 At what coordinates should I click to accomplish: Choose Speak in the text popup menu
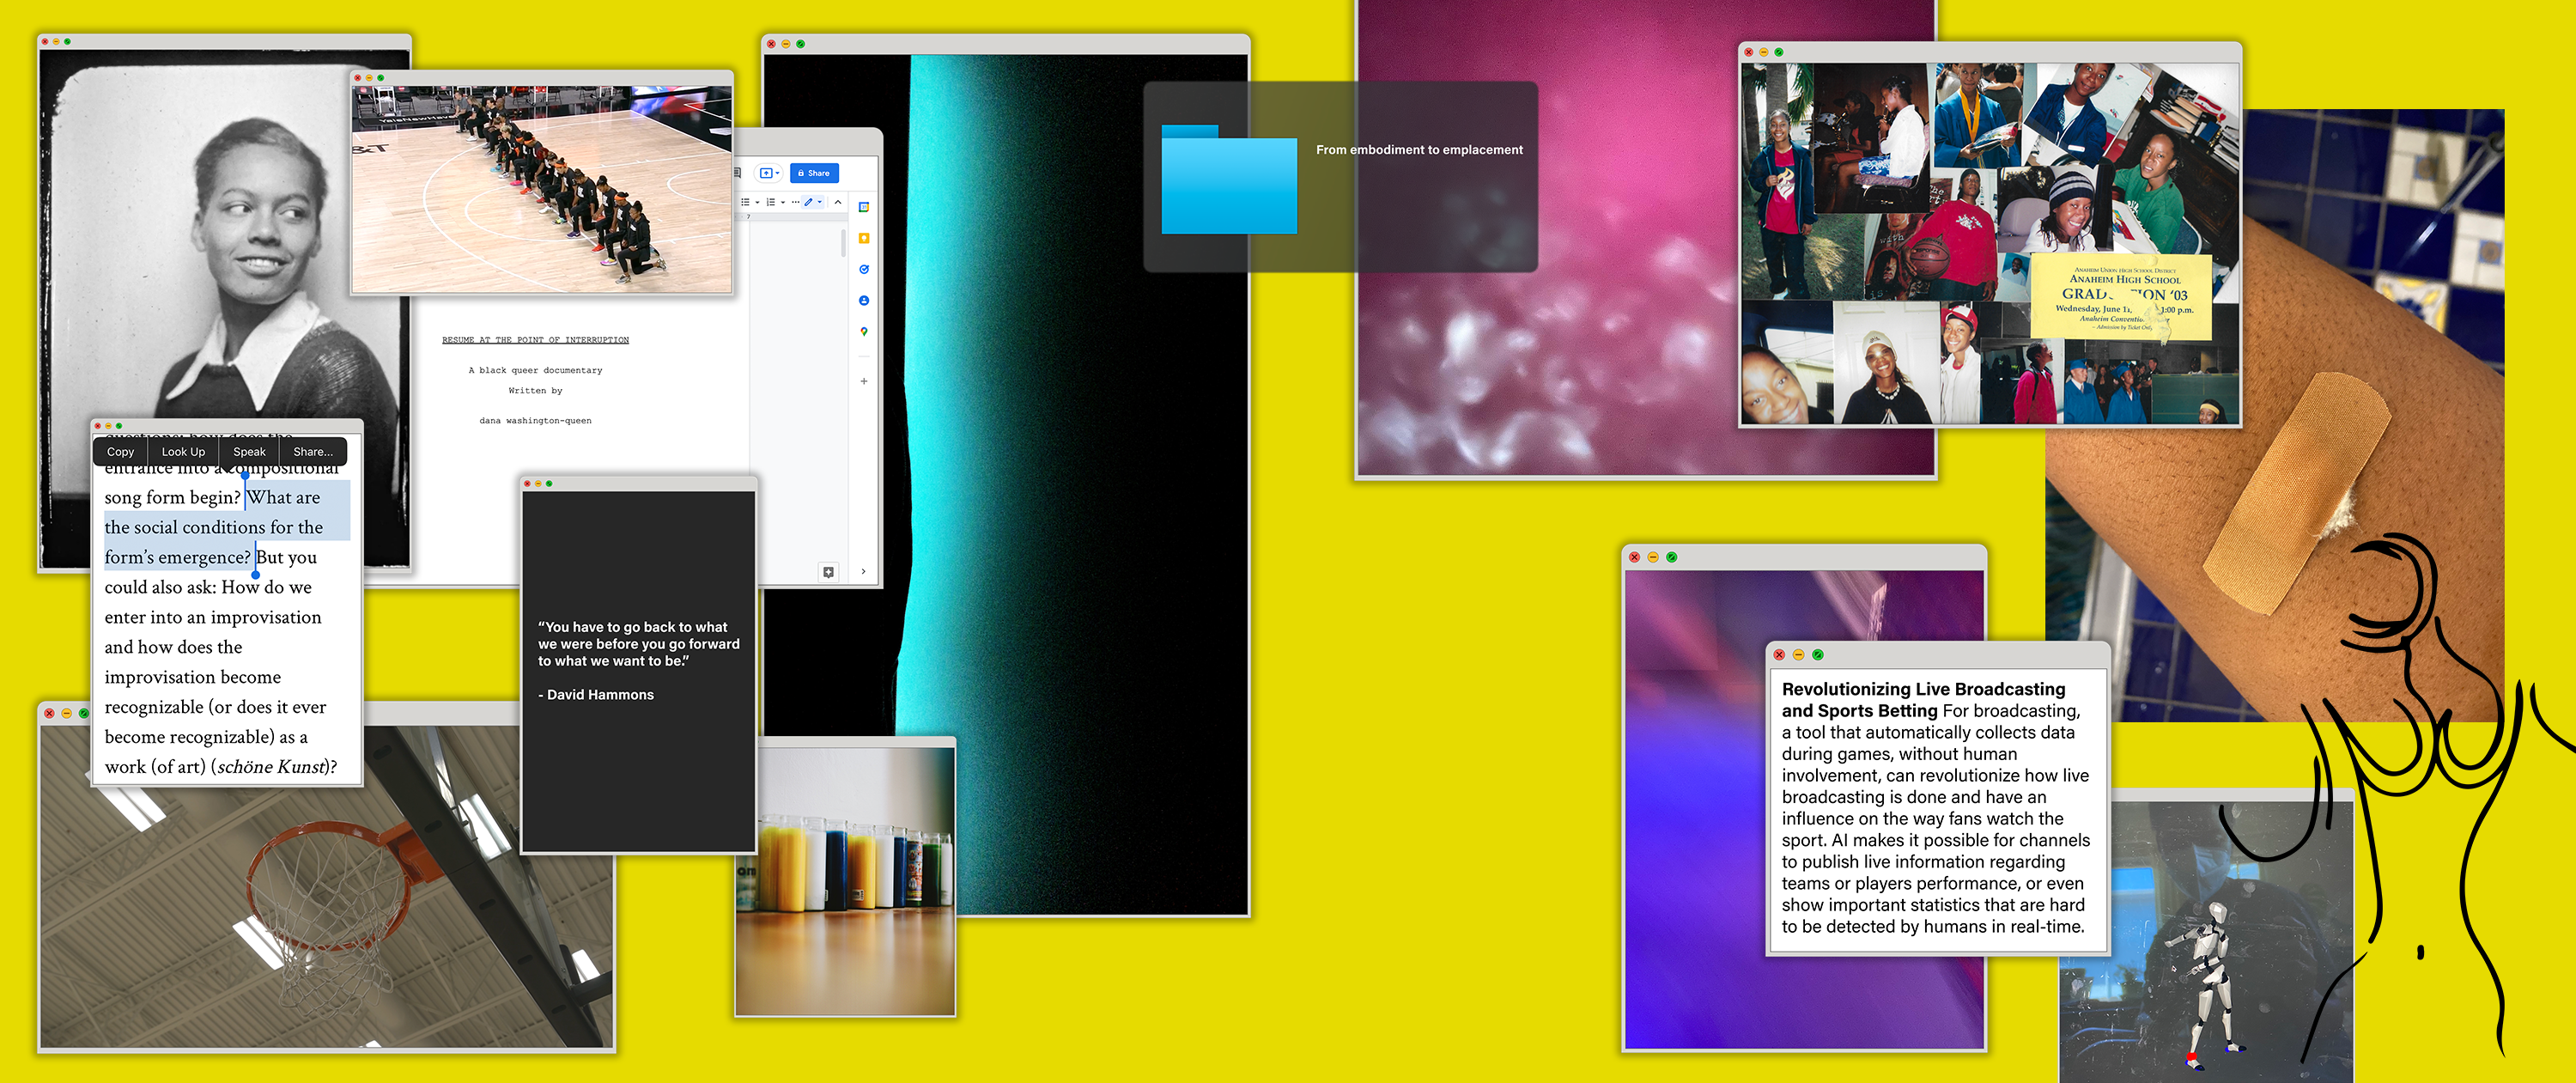(x=249, y=452)
